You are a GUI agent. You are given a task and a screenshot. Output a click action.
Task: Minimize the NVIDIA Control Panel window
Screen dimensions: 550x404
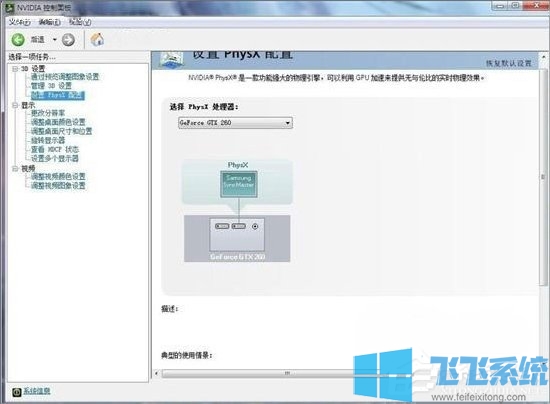pos(499,5)
